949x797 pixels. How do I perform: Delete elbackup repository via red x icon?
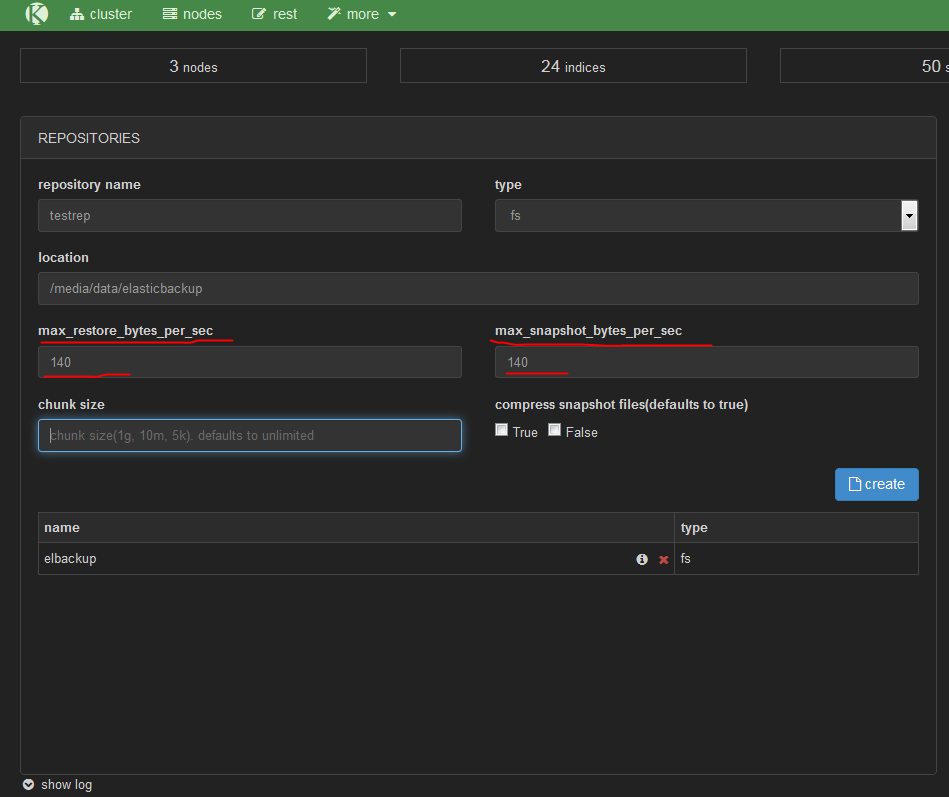[x=663, y=559]
